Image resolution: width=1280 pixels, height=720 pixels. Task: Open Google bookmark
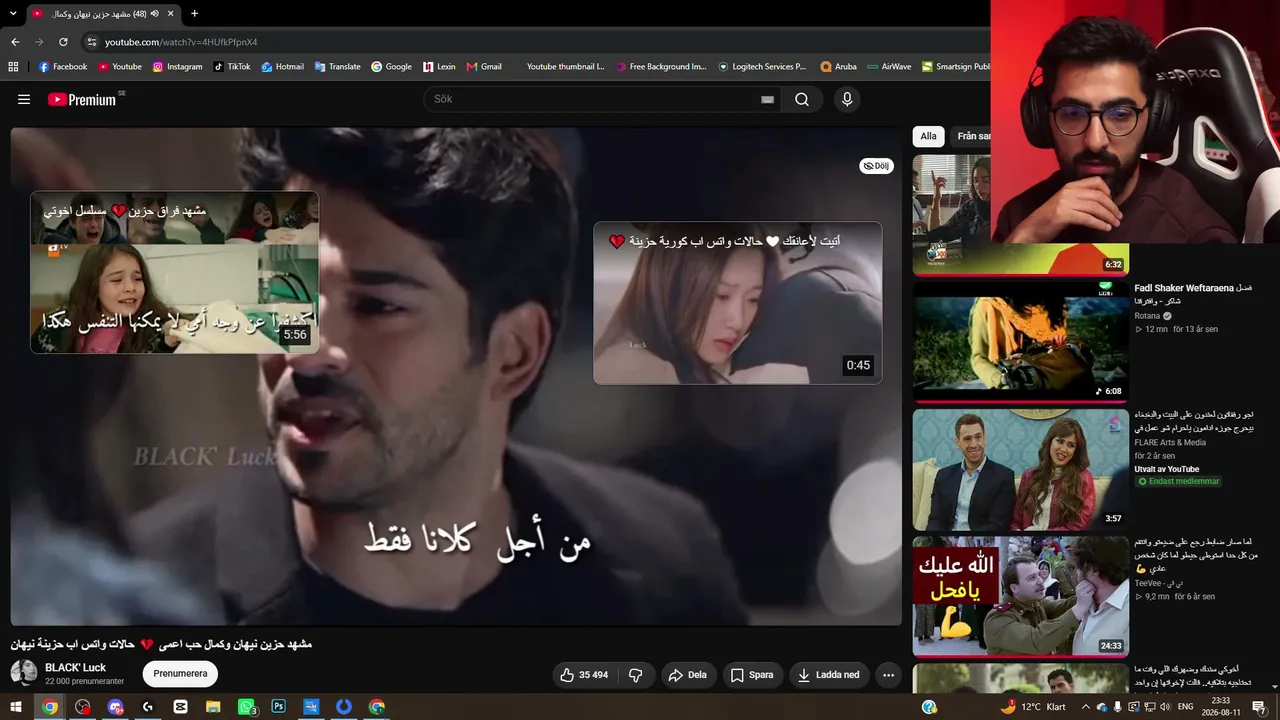391,67
